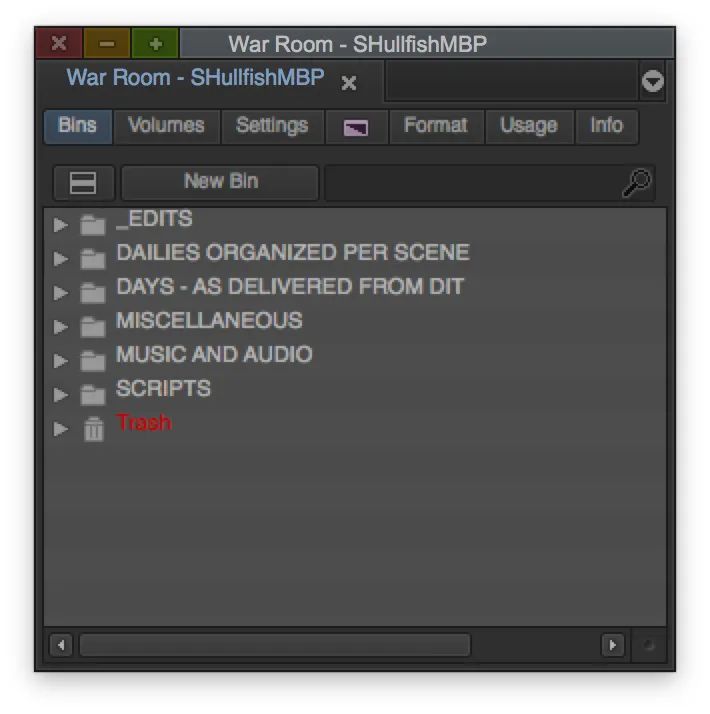Expand the DAILIES ORGANIZED PER SCENE folder
This screenshot has width=710, height=714.
tap(61, 259)
